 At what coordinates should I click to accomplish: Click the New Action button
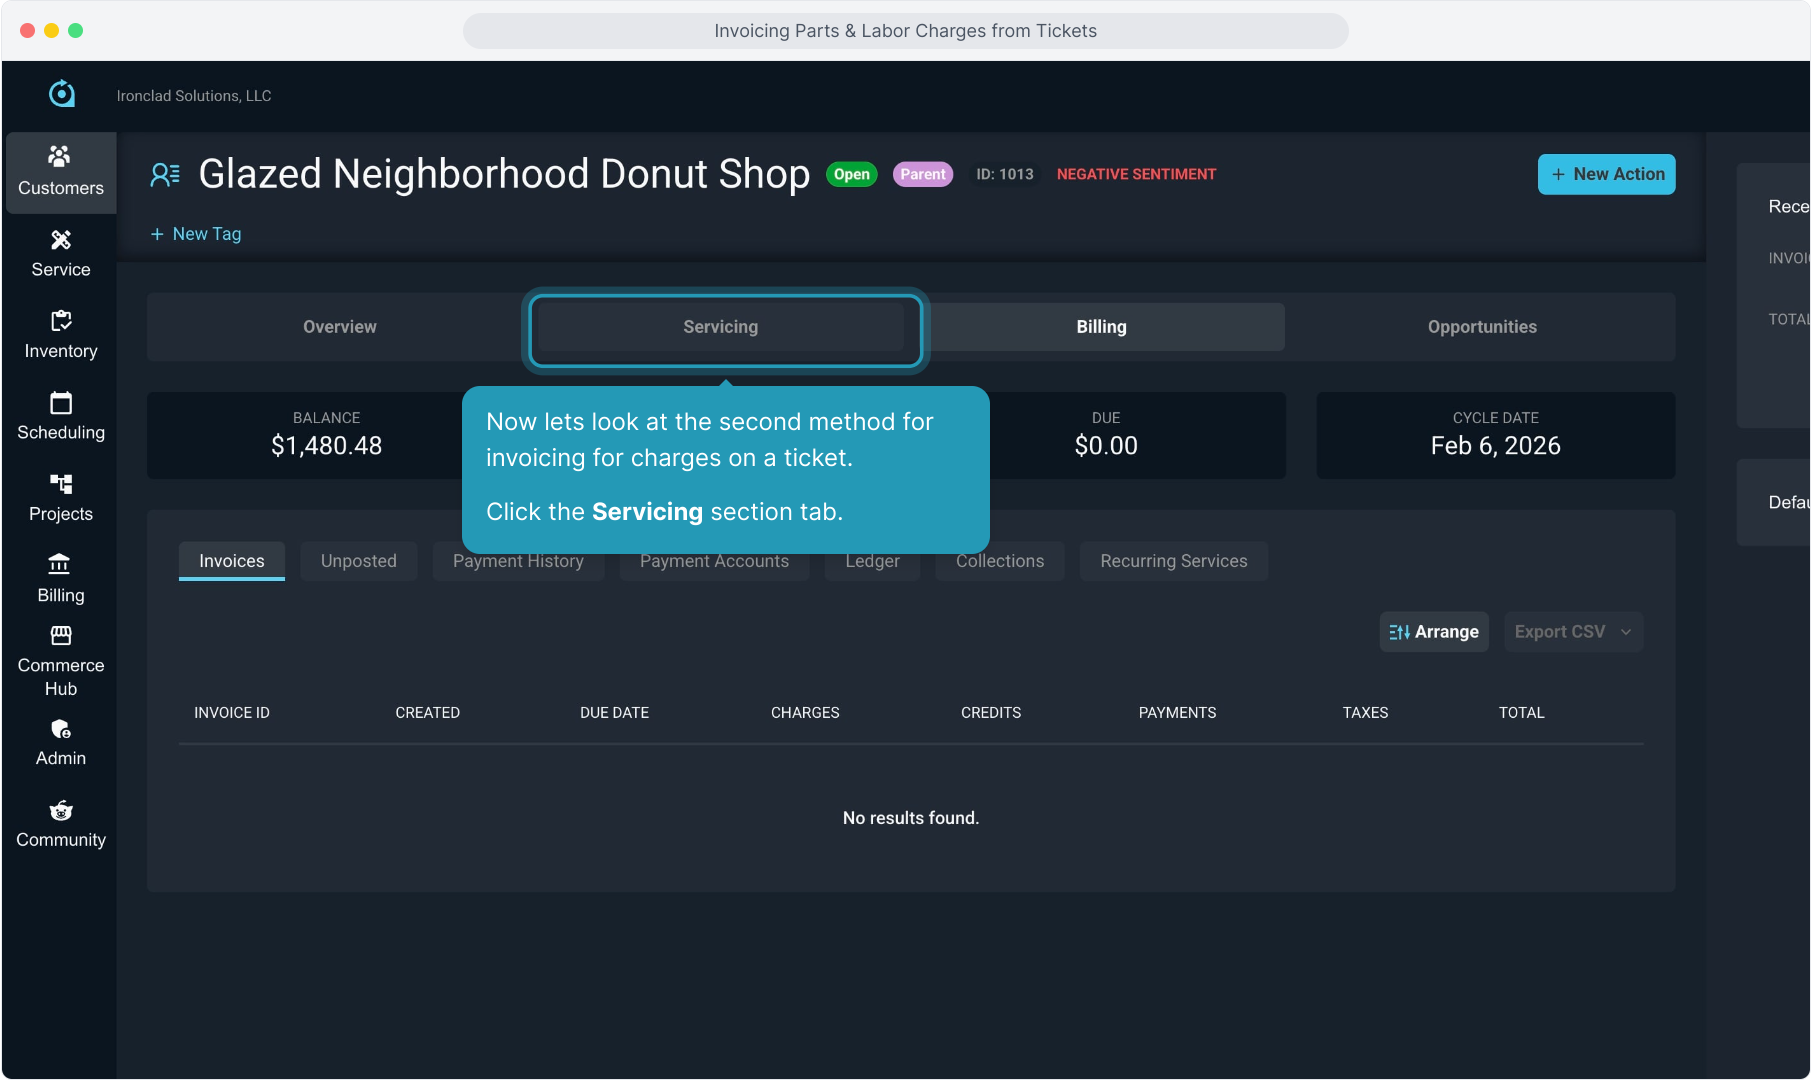point(1606,174)
